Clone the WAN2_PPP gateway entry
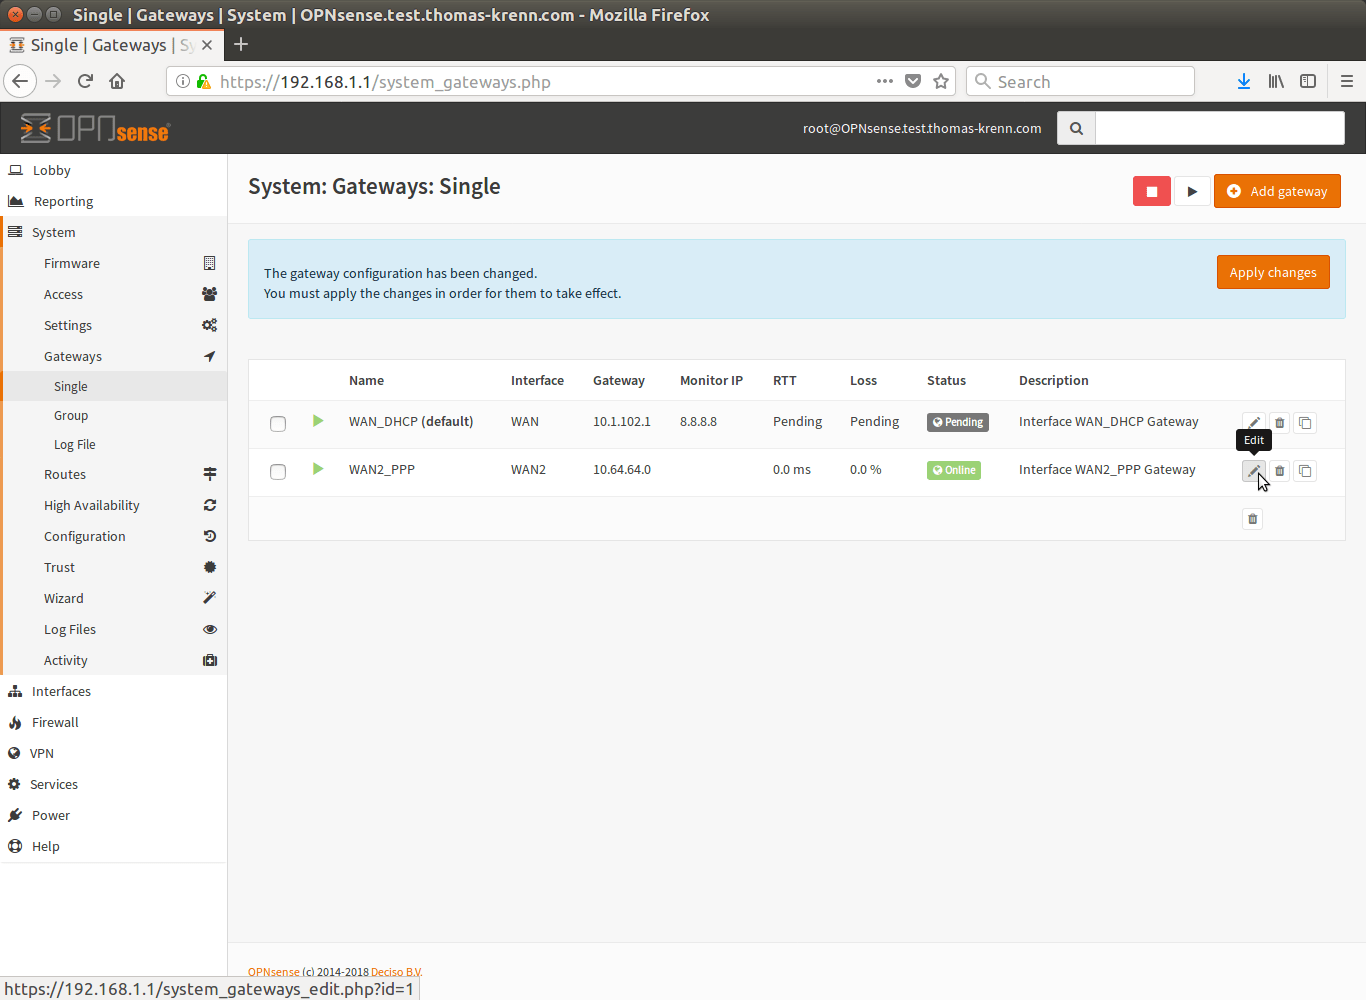This screenshot has width=1366, height=1000. (x=1305, y=471)
